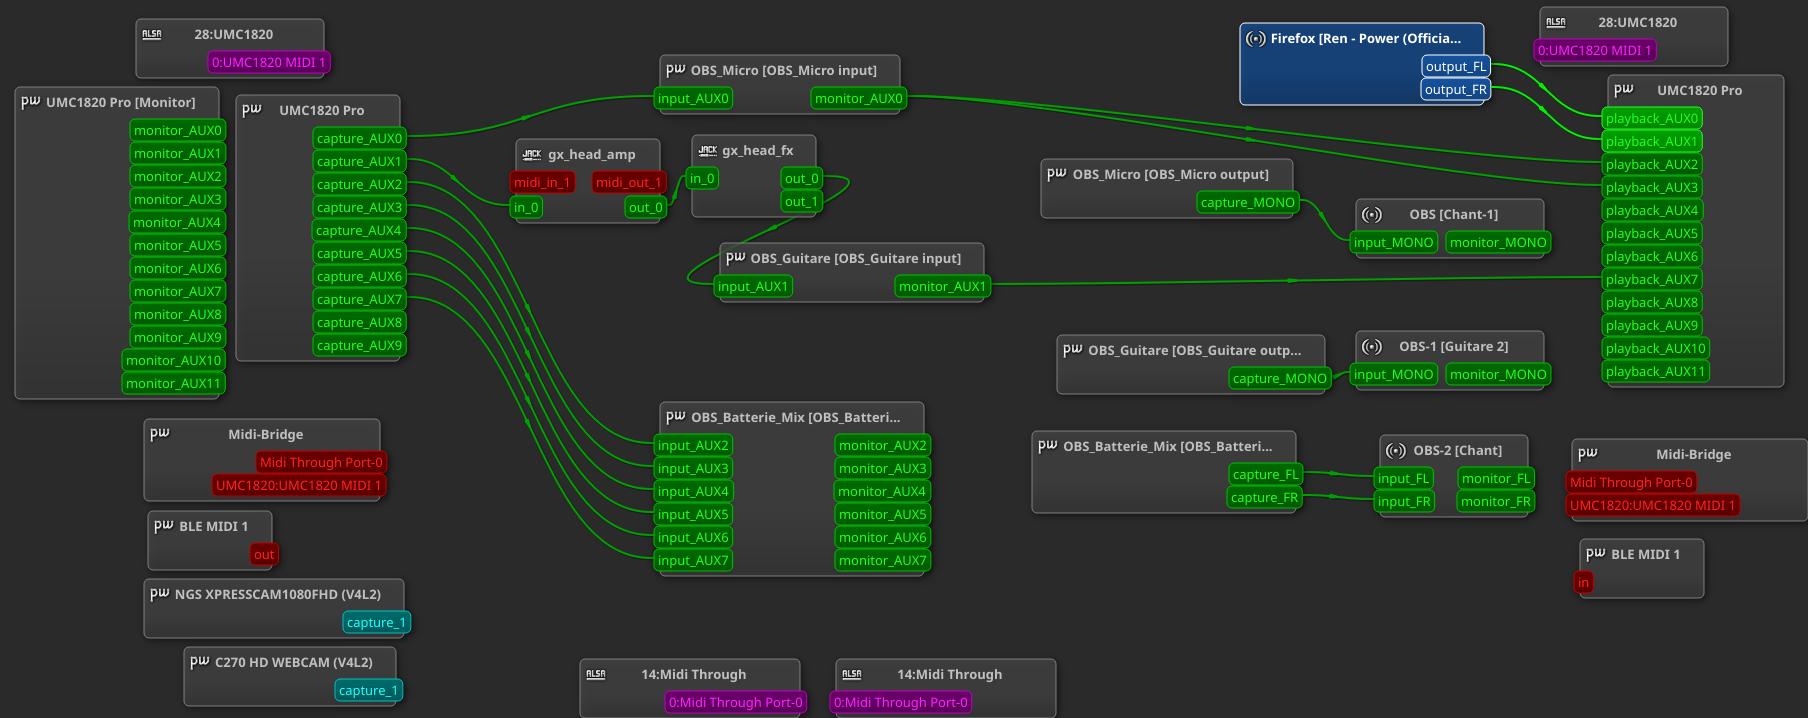Image resolution: width=1808 pixels, height=718 pixels.
Task: Select capture_1 port on NGS XPRESSCAM1080FHD
Action: [376, 622]
